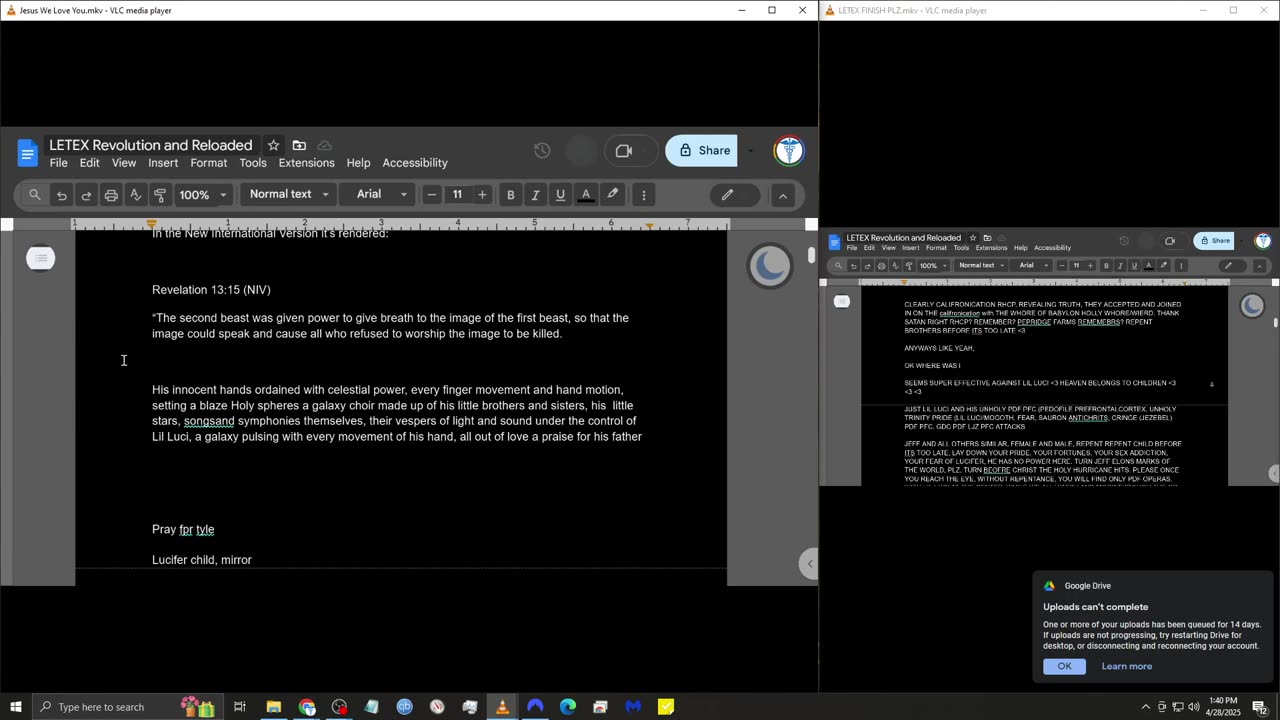Click the Share button in the right window

(x=1214, y=240)
